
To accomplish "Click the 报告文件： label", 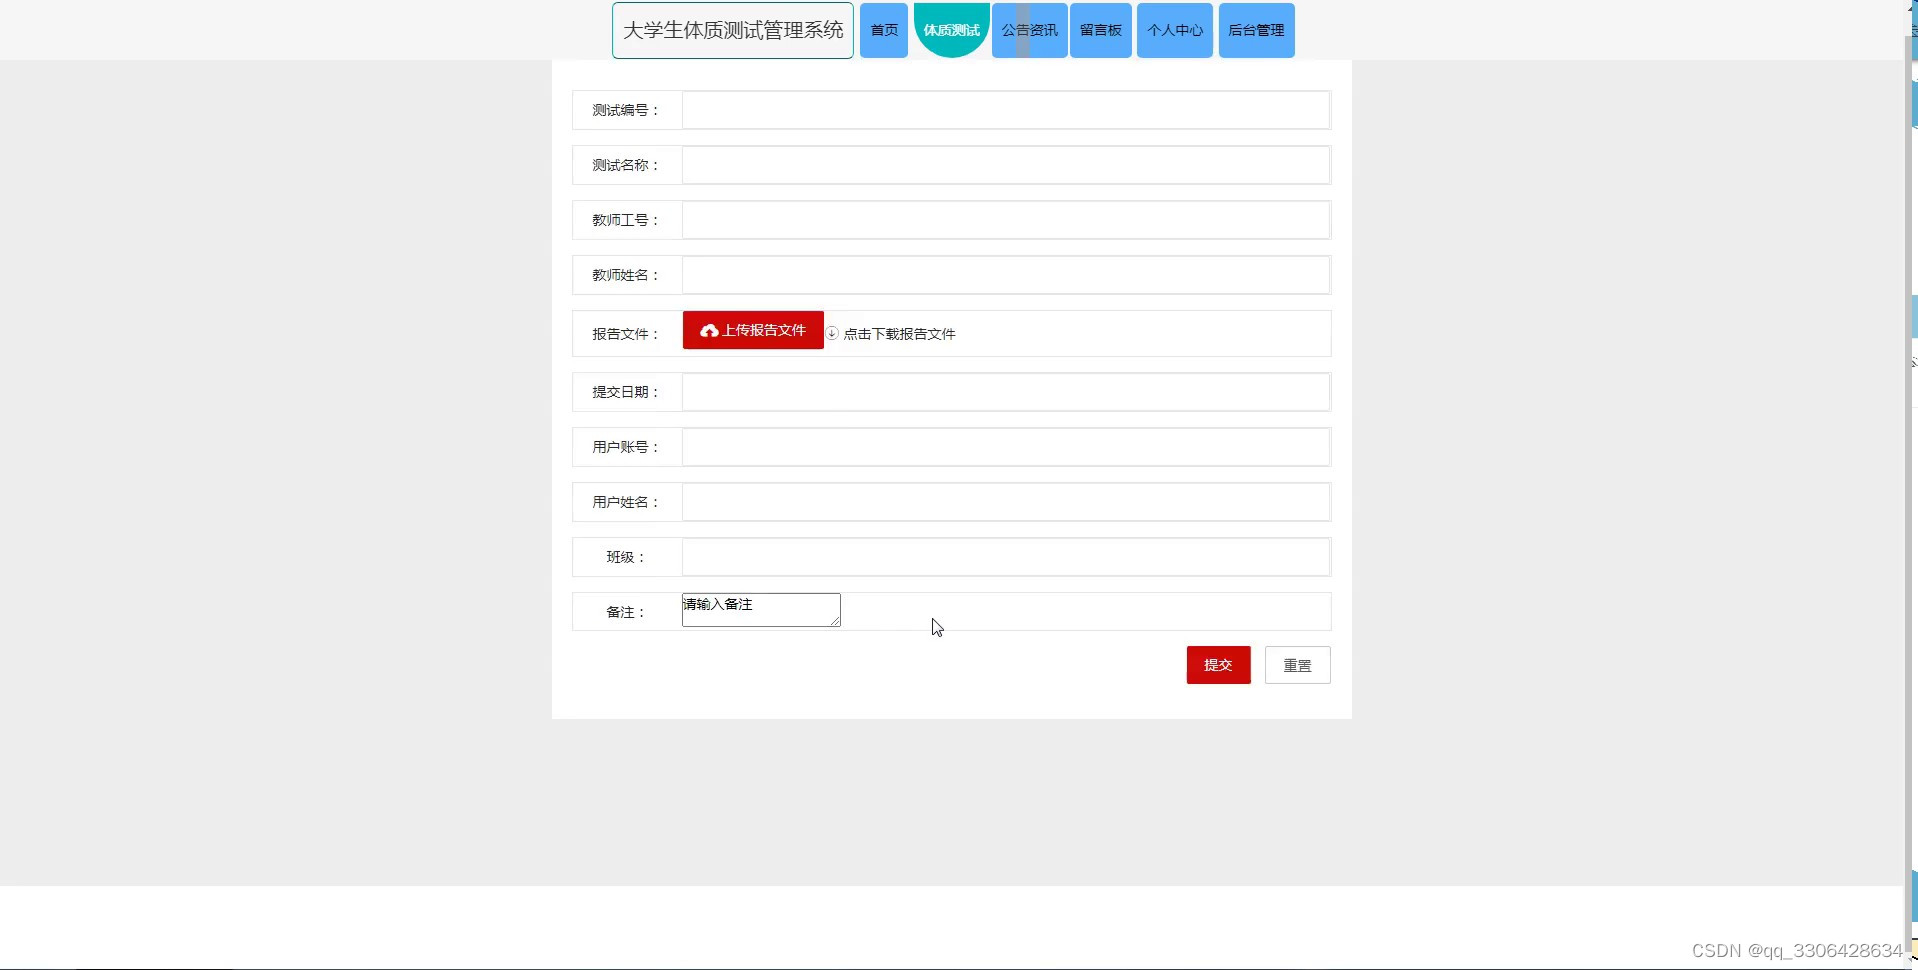I will click(626, 334).
